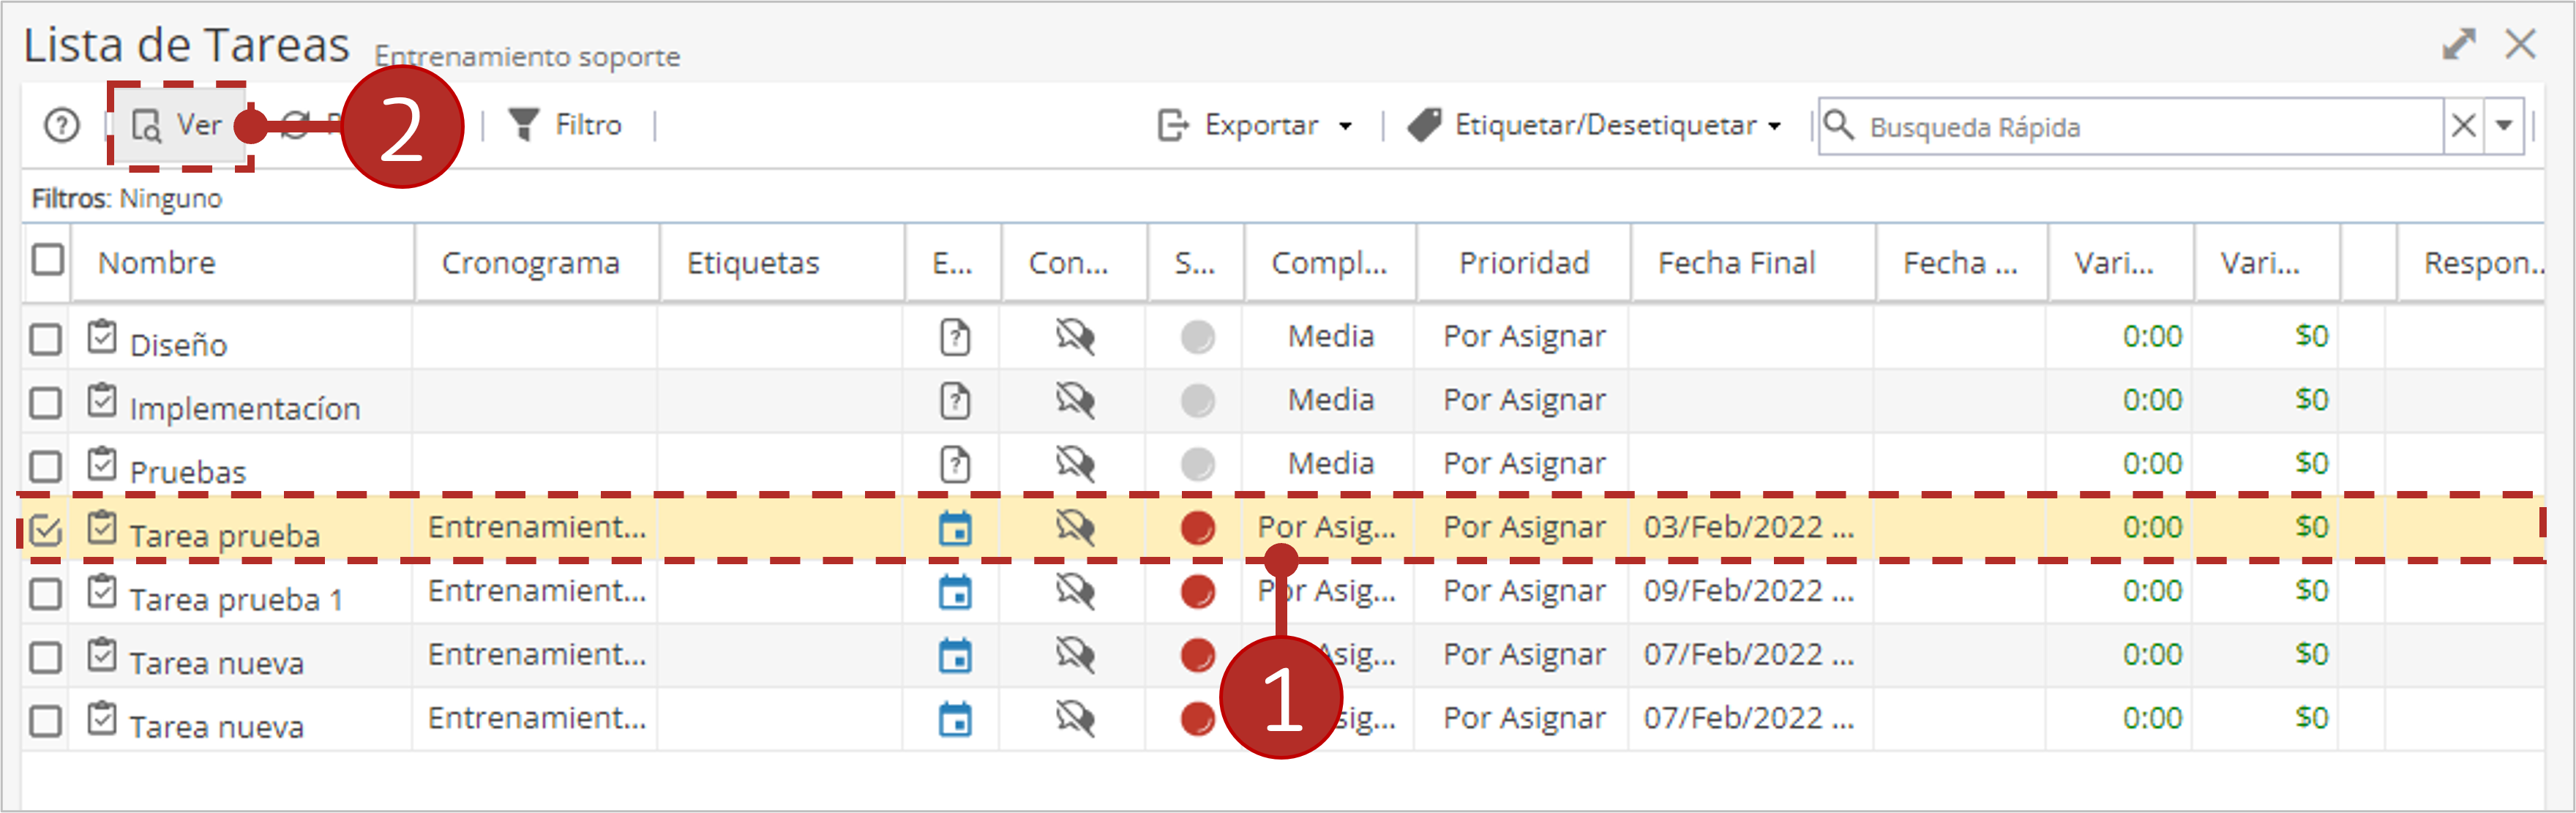Close the Lista de Tareas window
Screen dimensions: 2576x813
coord(2521,44)
